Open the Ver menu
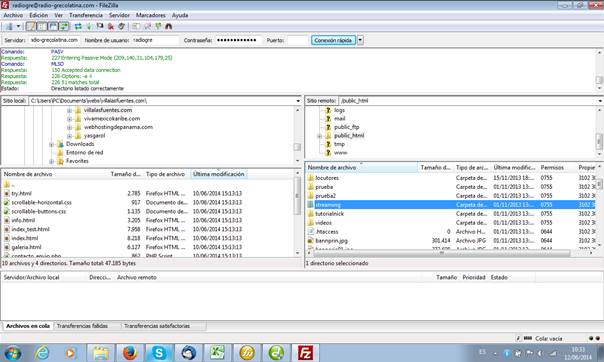 [59, 15]
